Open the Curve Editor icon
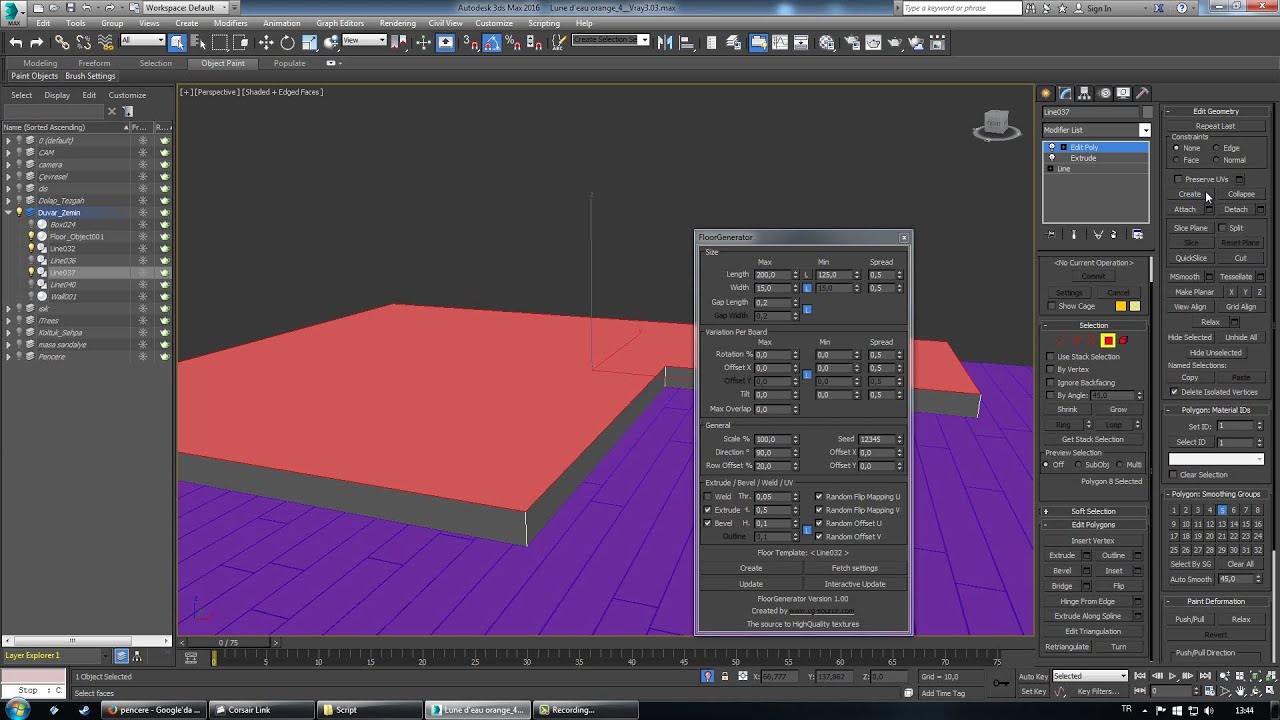1280x720 pixels. pos(780,42)
